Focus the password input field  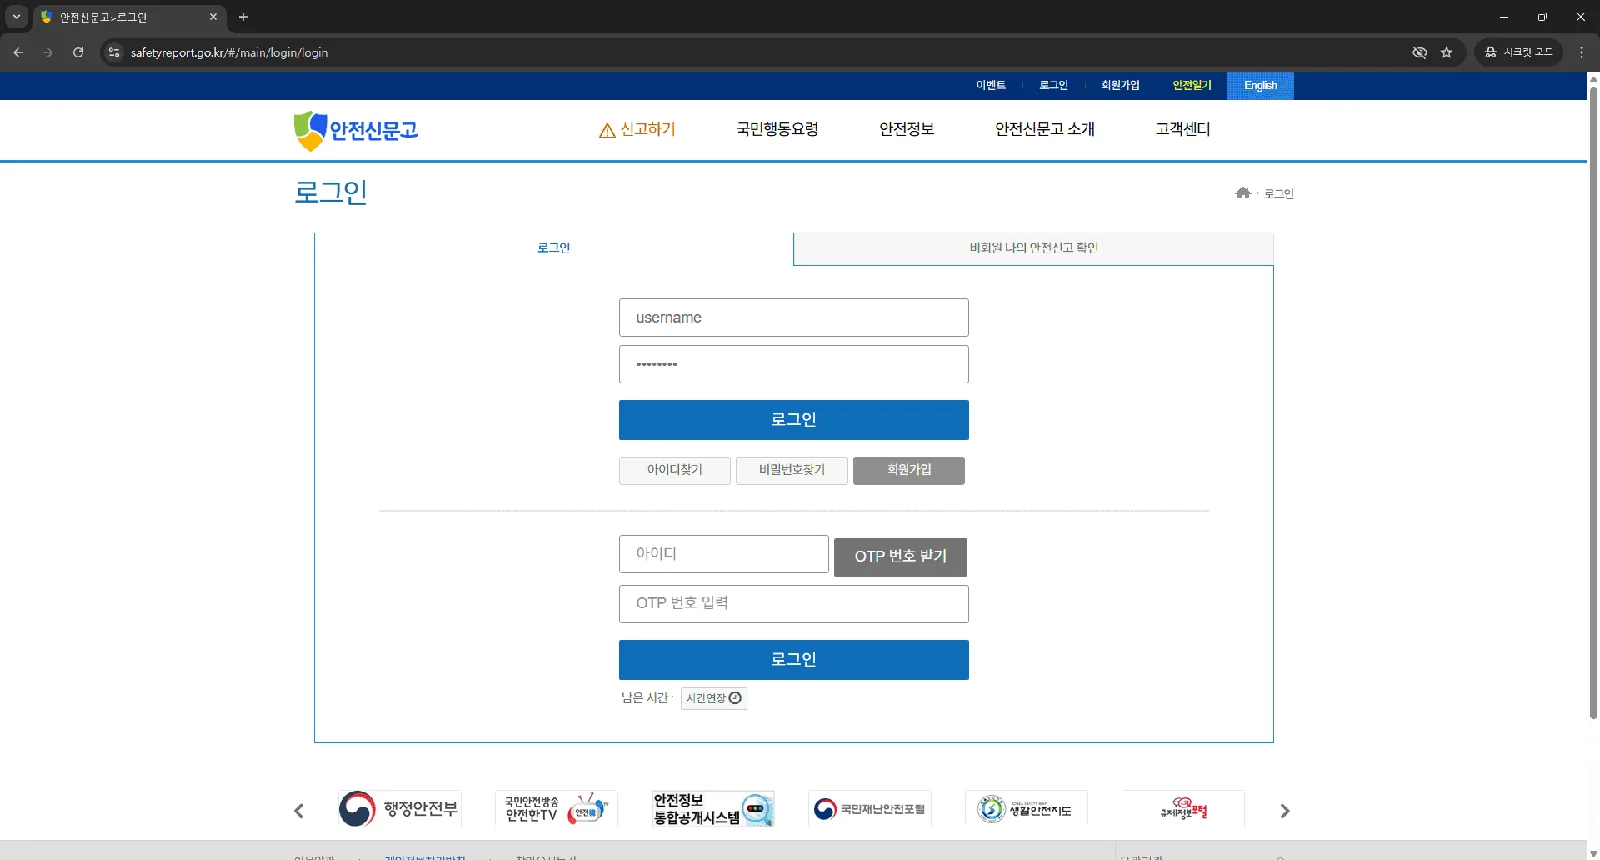[794, 364]
